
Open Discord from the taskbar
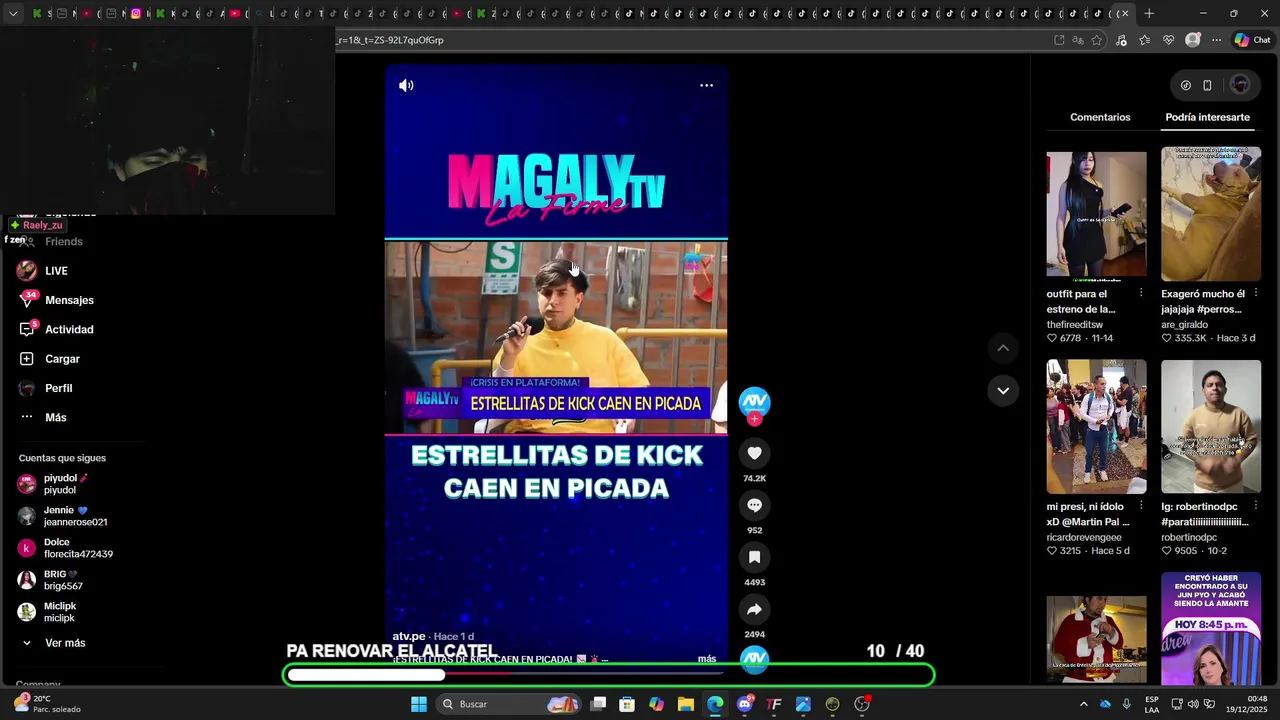(x=744, y=704)
